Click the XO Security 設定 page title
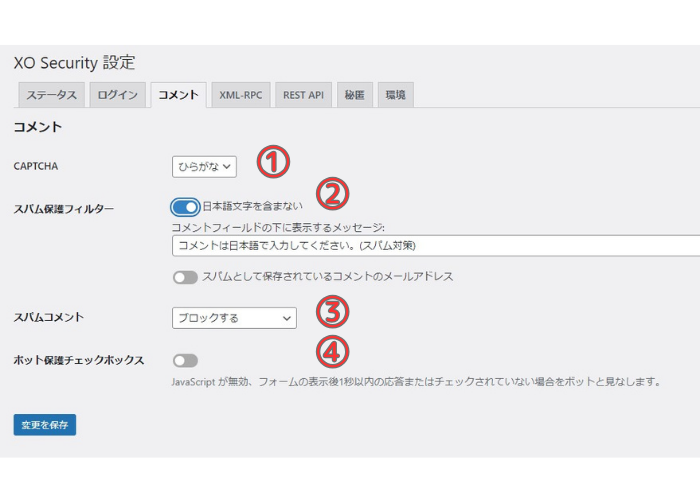The image size is (700, 500). click(x=74, y=62)
